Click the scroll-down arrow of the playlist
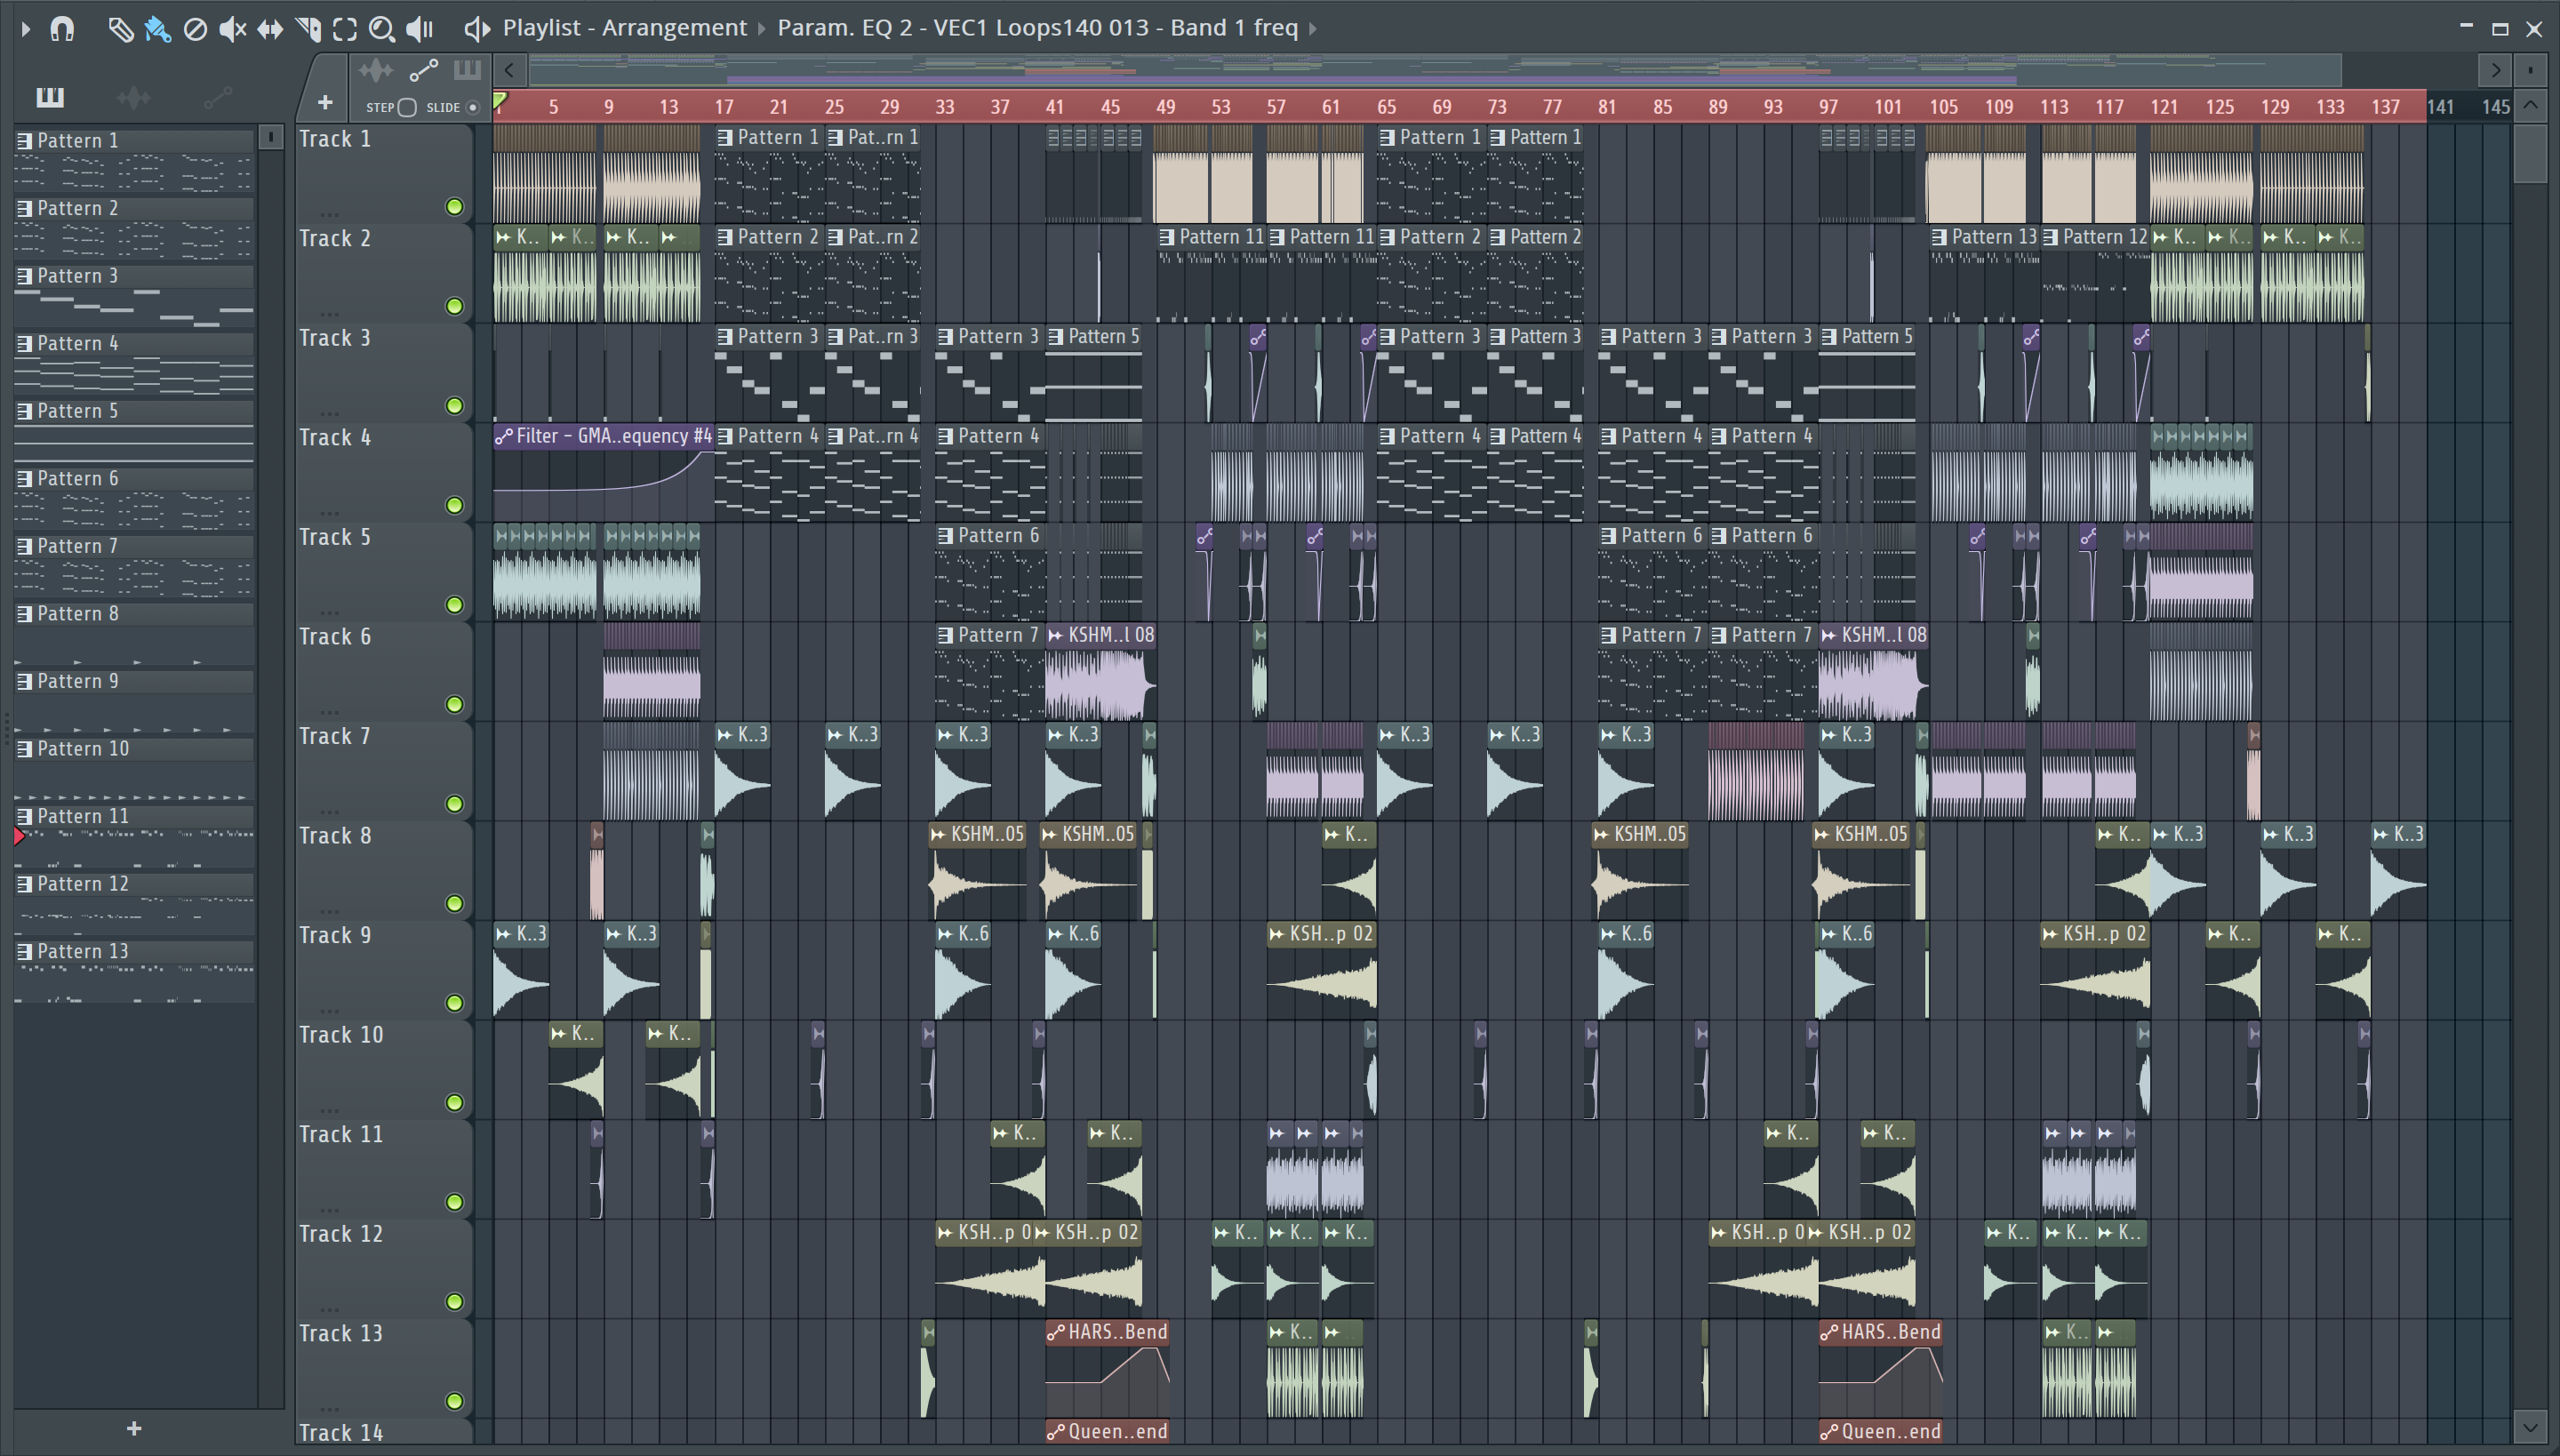 point(2530,1427)
